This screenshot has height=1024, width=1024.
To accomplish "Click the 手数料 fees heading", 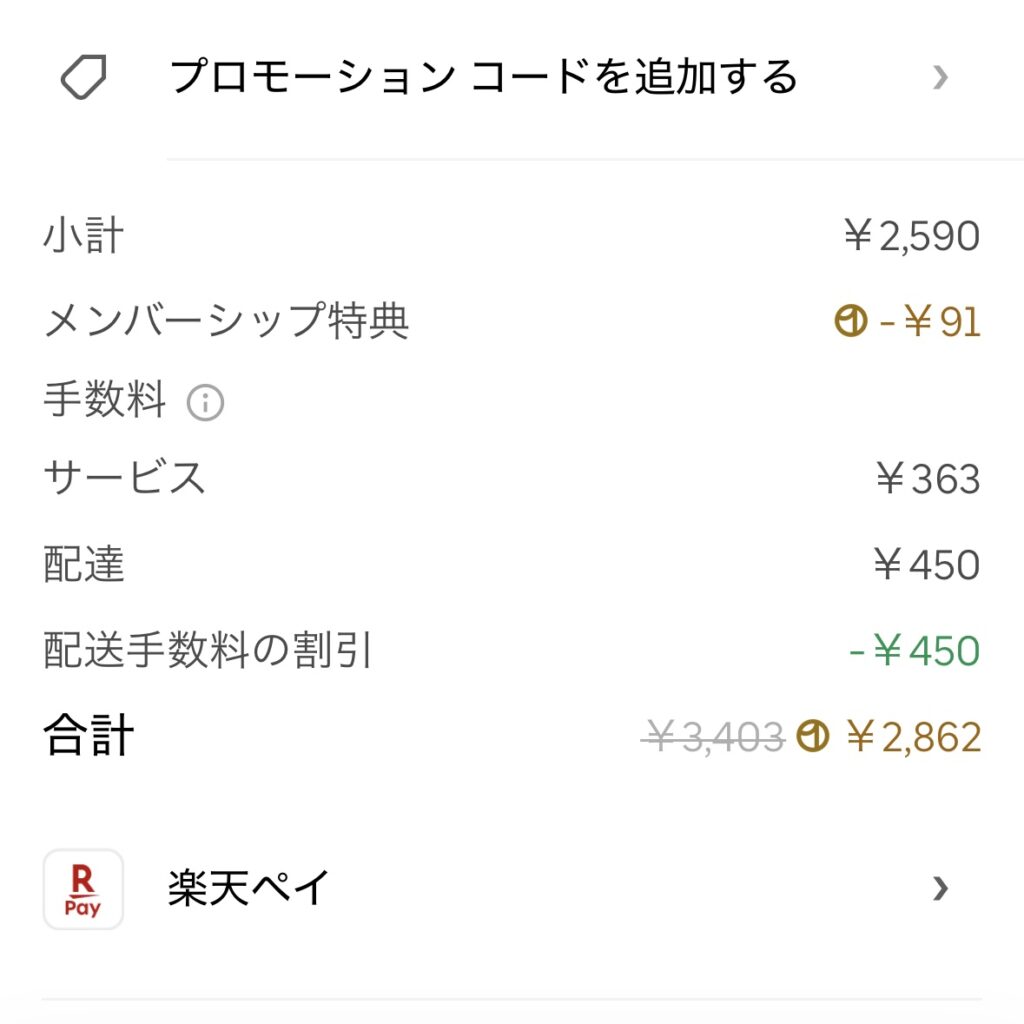I will pyautogui.click(x=104, y=401).
